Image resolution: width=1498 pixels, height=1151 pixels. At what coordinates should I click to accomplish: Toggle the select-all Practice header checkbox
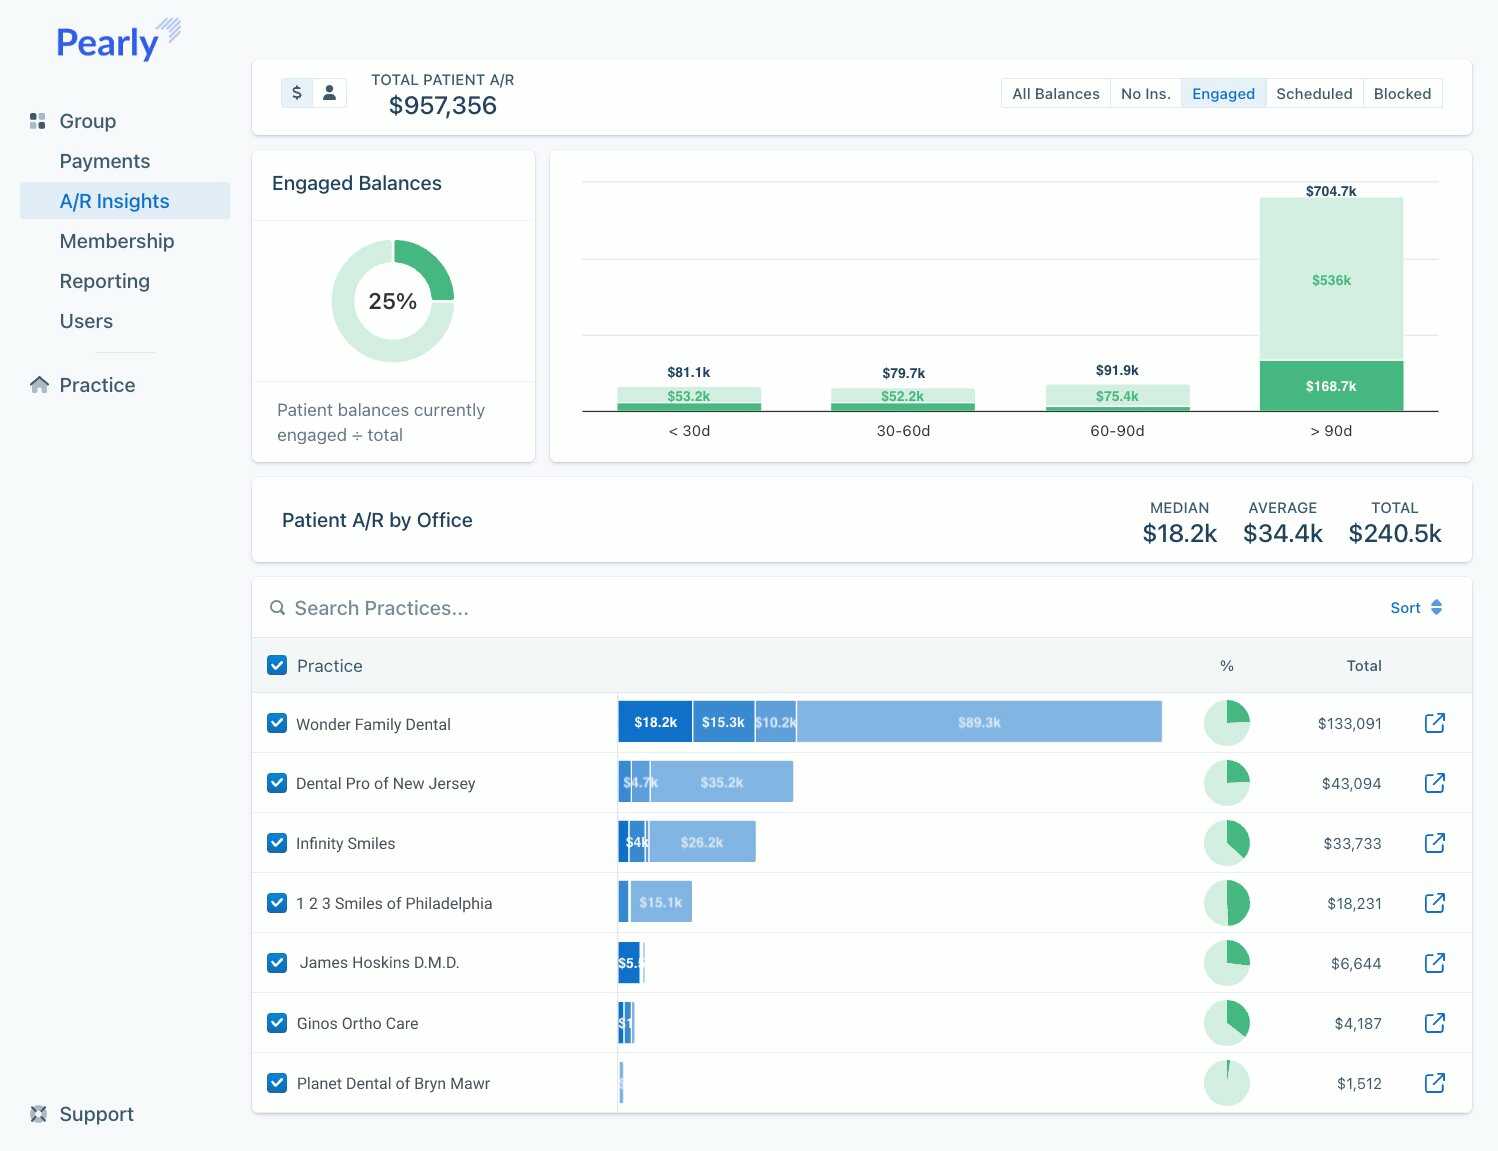point(277,666)
